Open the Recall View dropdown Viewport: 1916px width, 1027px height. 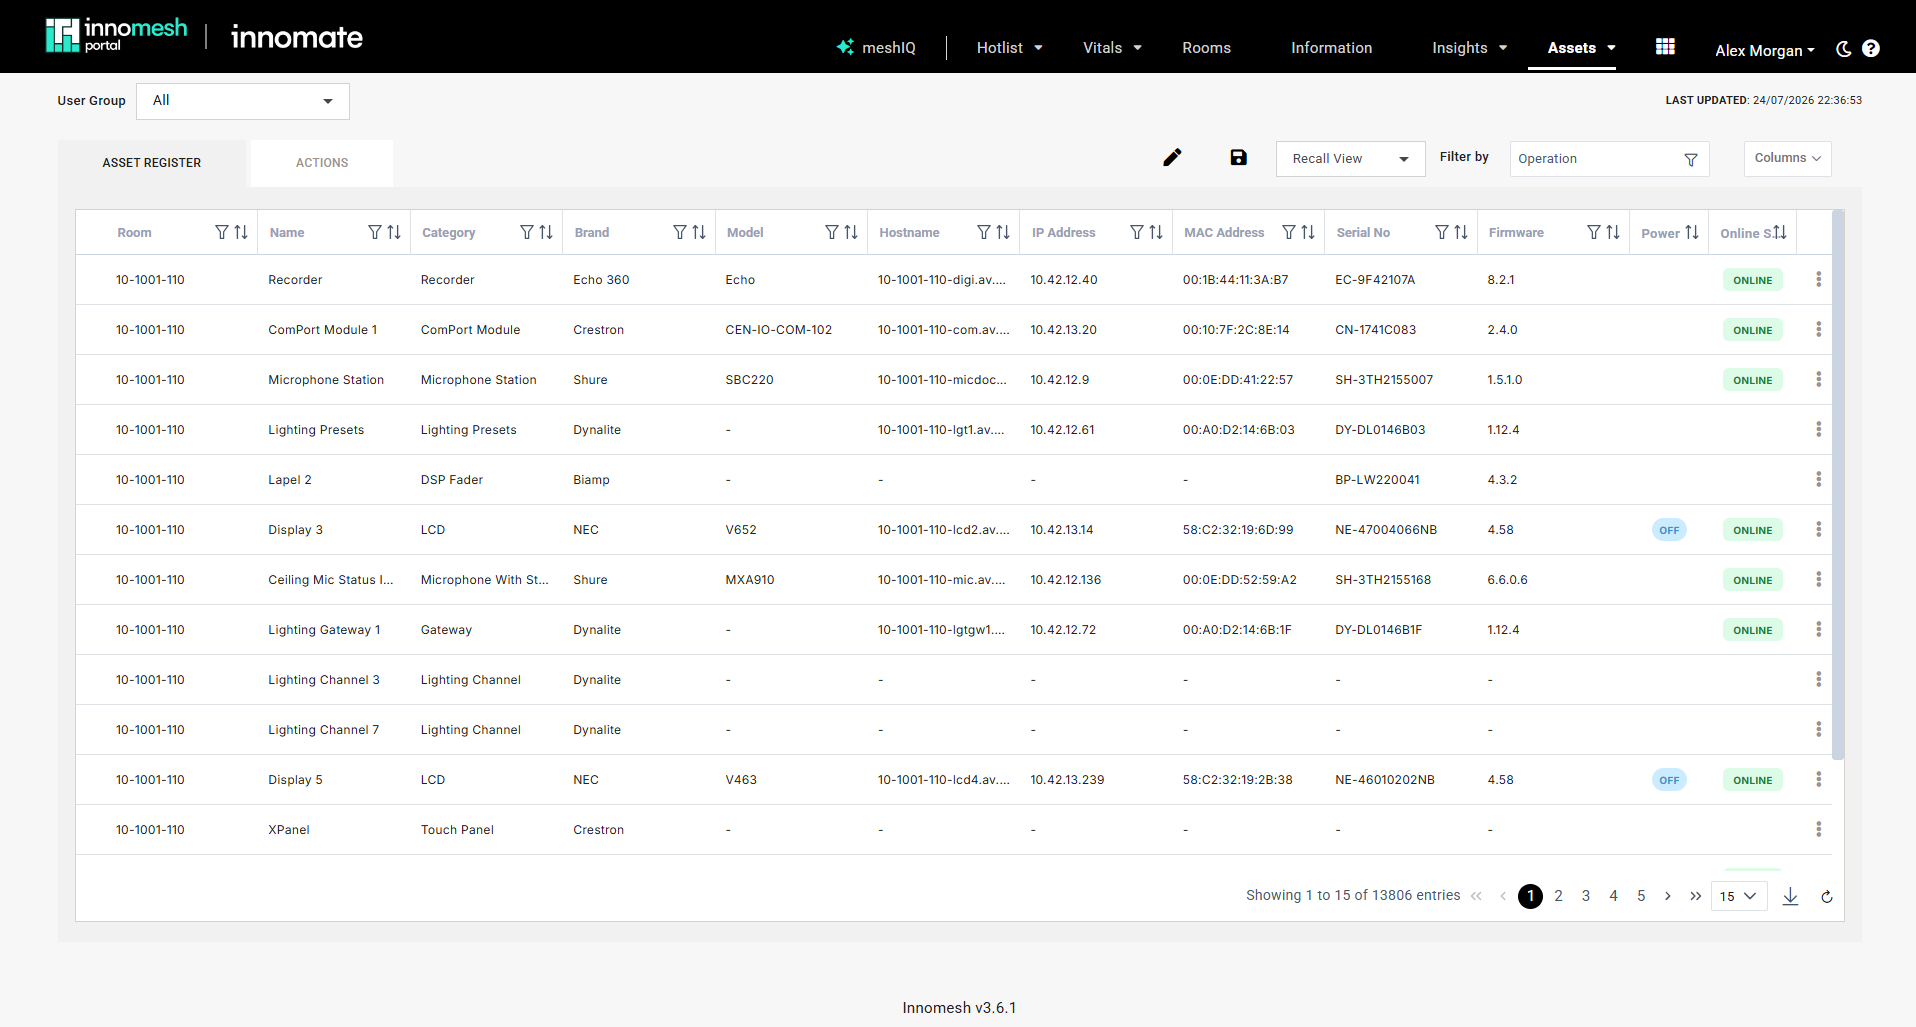(1350, 159)
